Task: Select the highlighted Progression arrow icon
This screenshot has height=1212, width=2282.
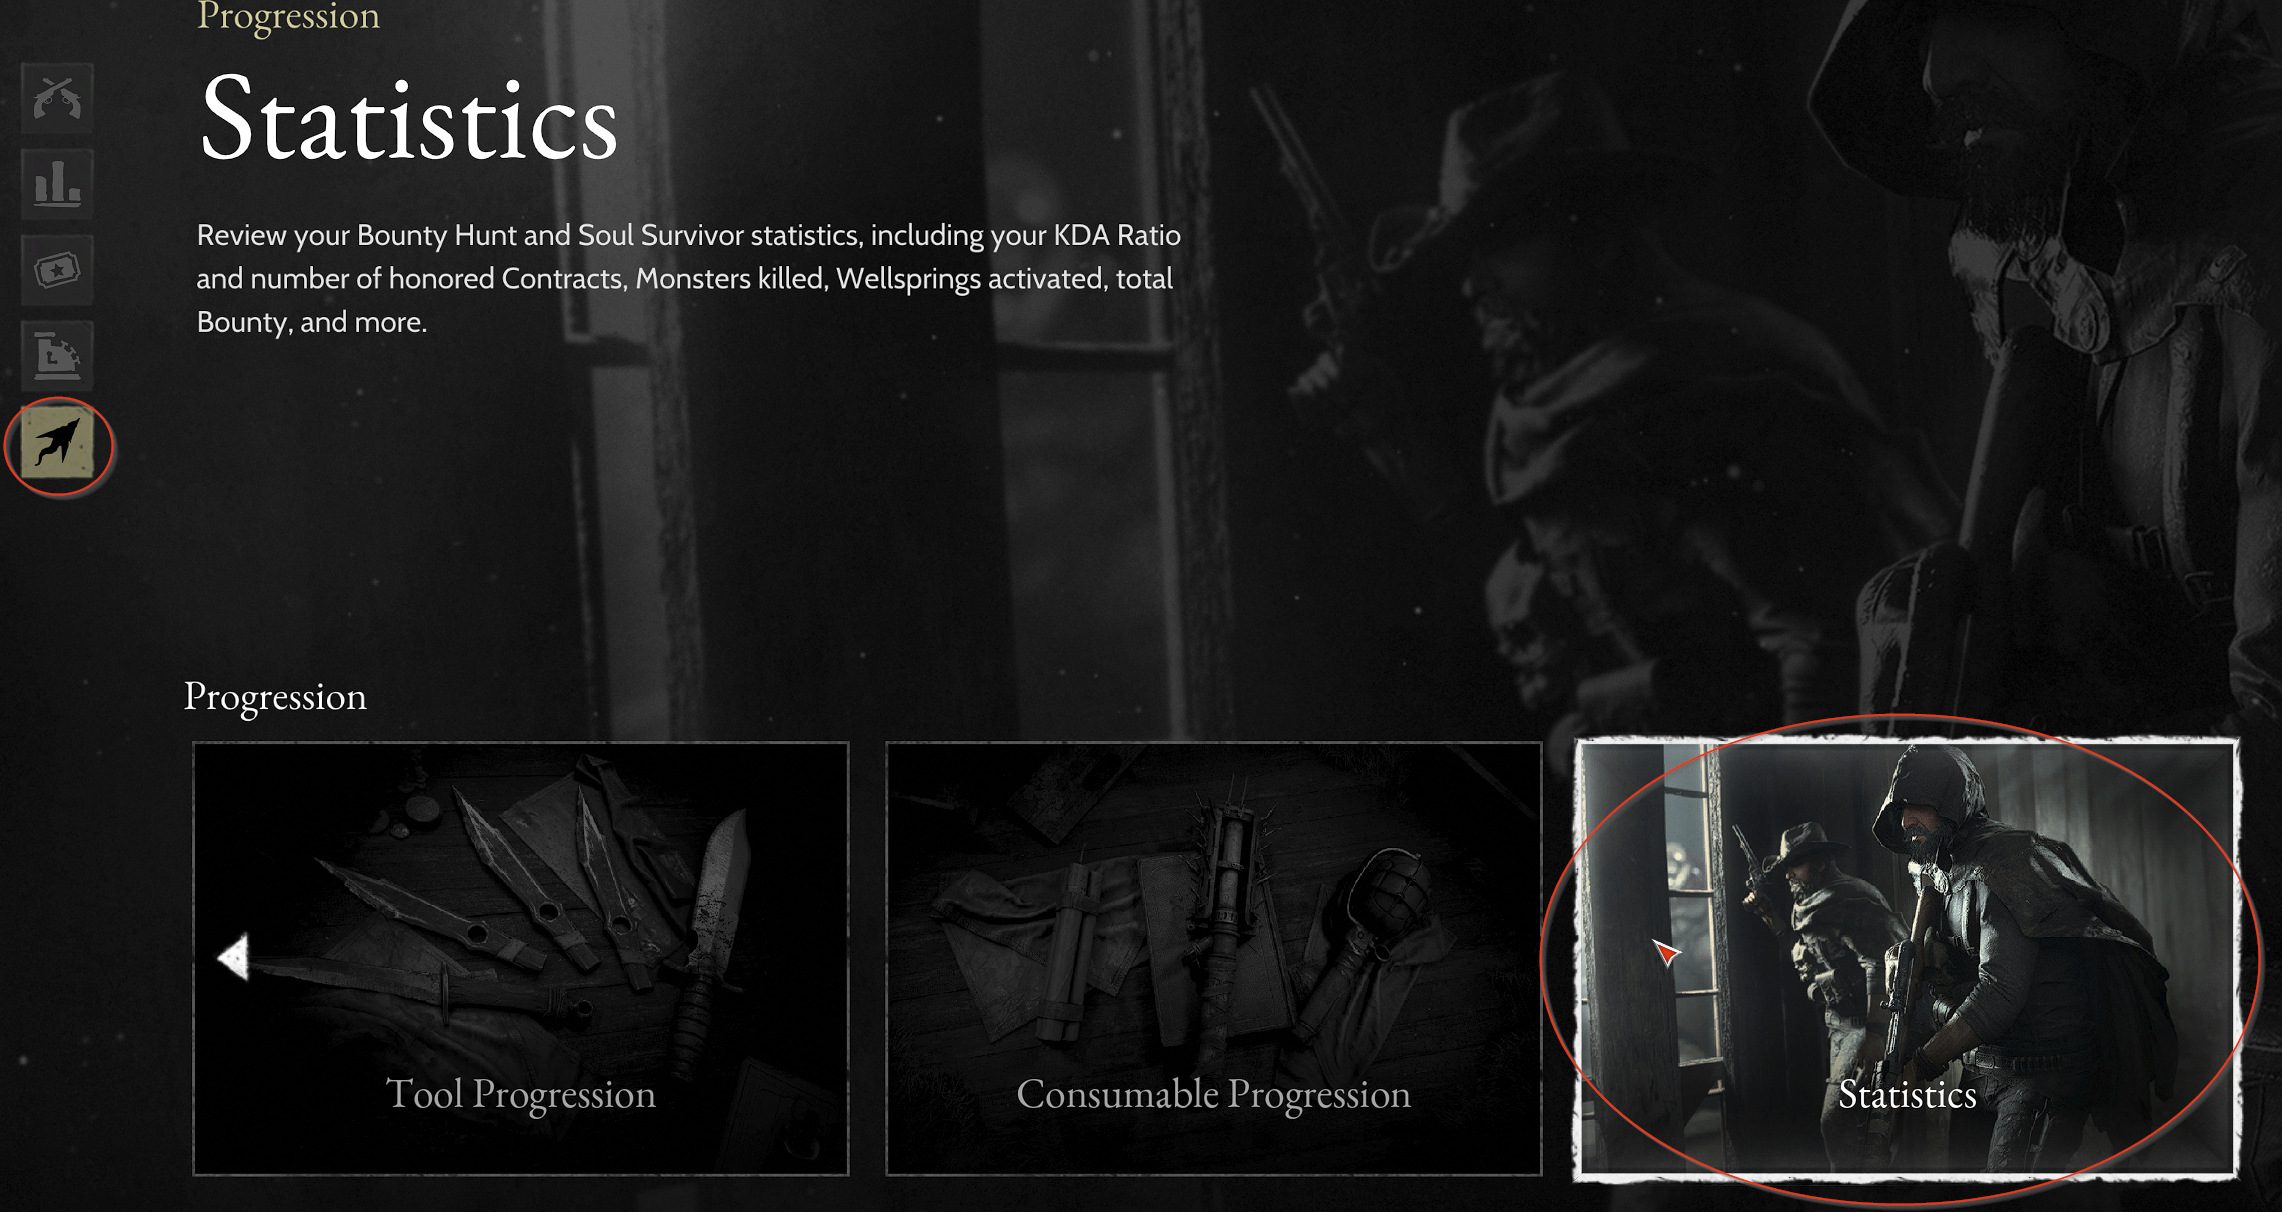Action: pyautogui.click(x=57, y=443)
